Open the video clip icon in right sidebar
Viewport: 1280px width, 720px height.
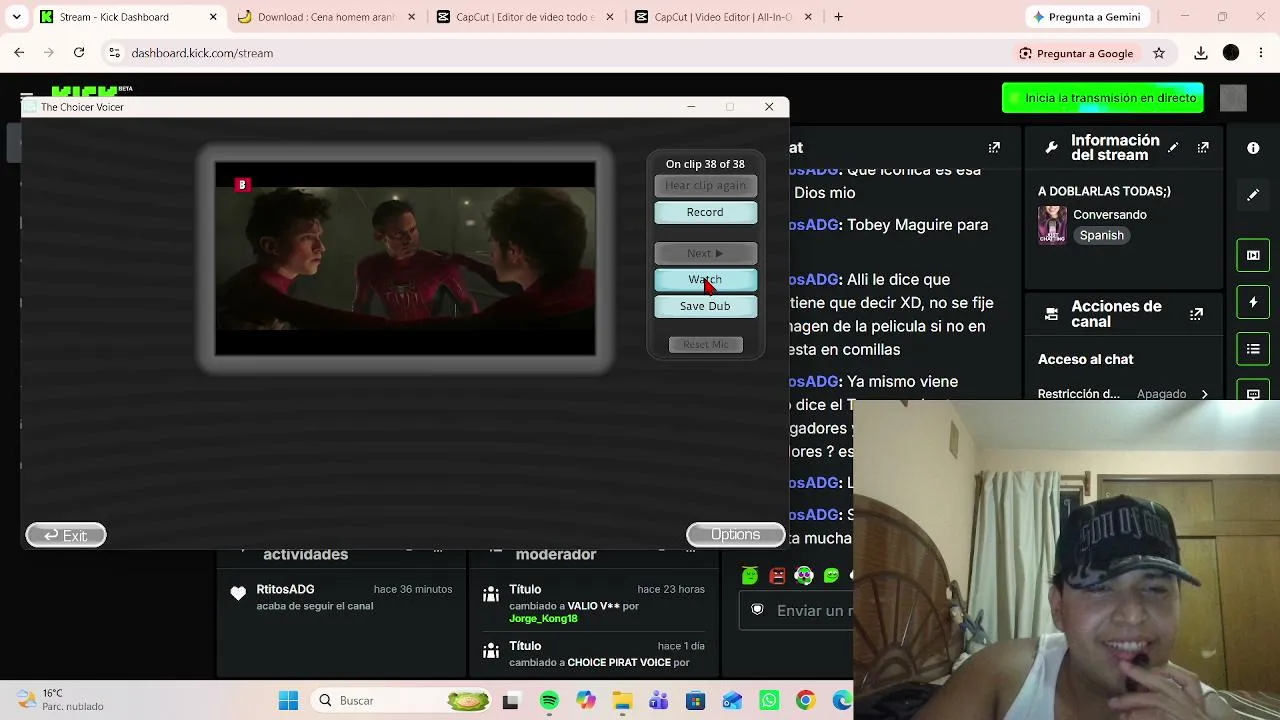[x=1253, y=255]
